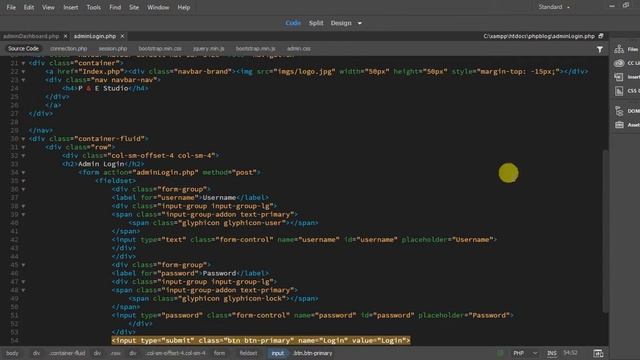This screenshot has width=640, height=360.
Task: Open the File menu
Action: 11,7
